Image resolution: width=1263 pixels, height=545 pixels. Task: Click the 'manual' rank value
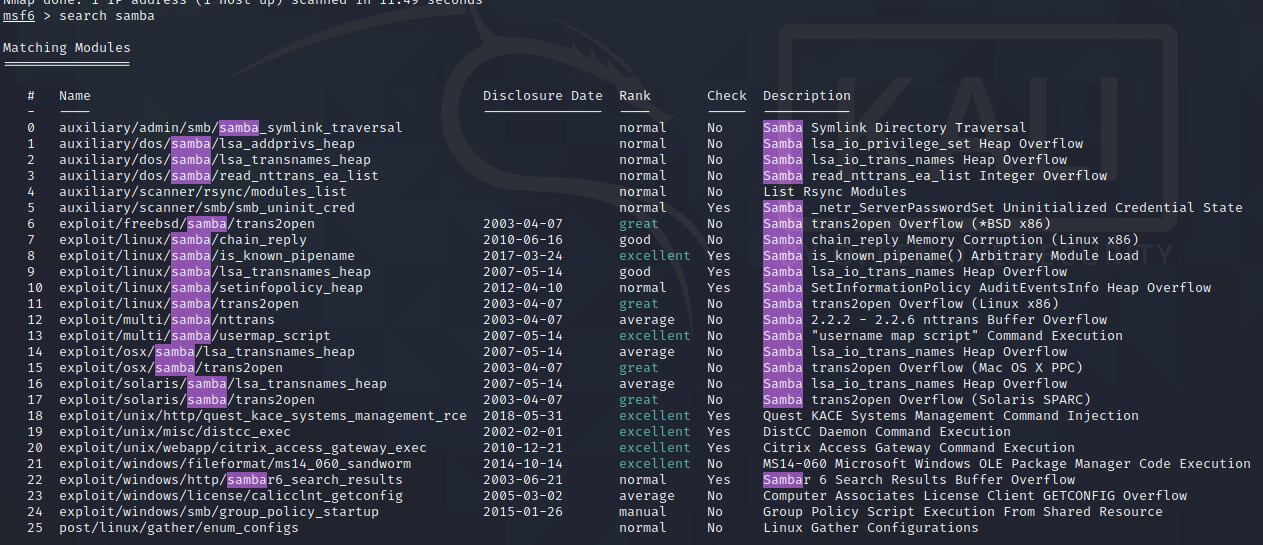(643, 512)
